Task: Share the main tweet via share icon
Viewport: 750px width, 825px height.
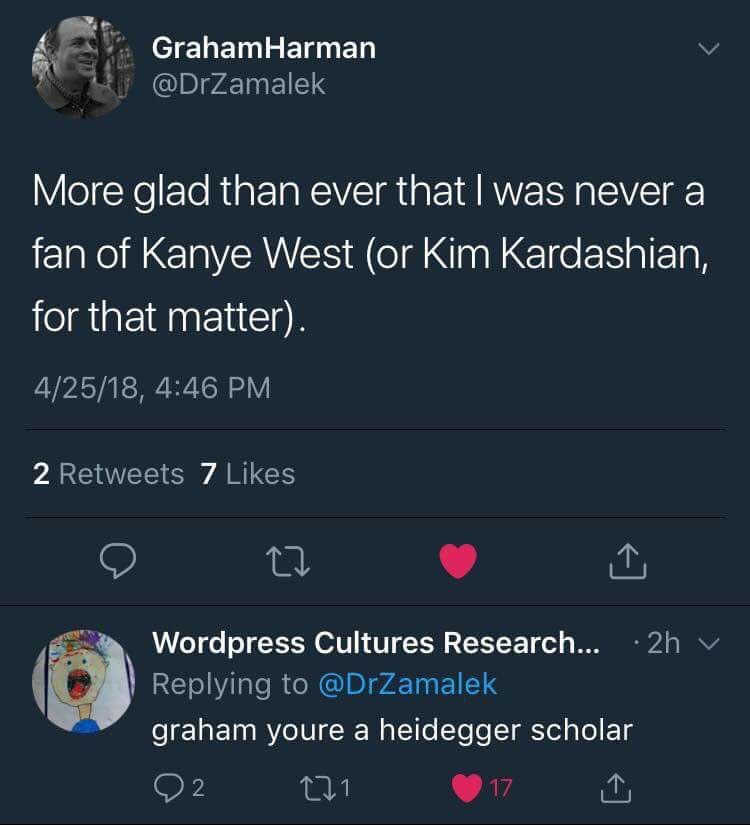Action: pos(629,561)
